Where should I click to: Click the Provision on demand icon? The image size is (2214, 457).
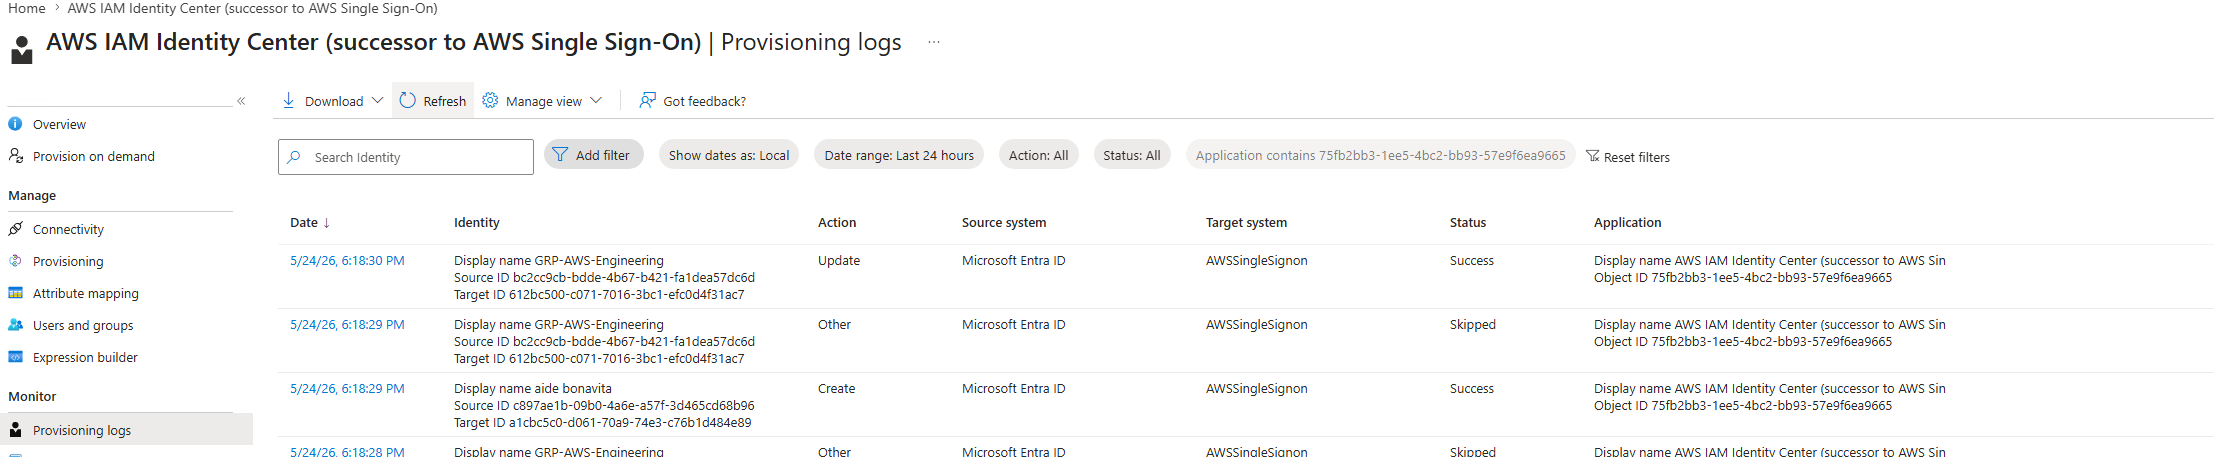(x=15, y=156)
